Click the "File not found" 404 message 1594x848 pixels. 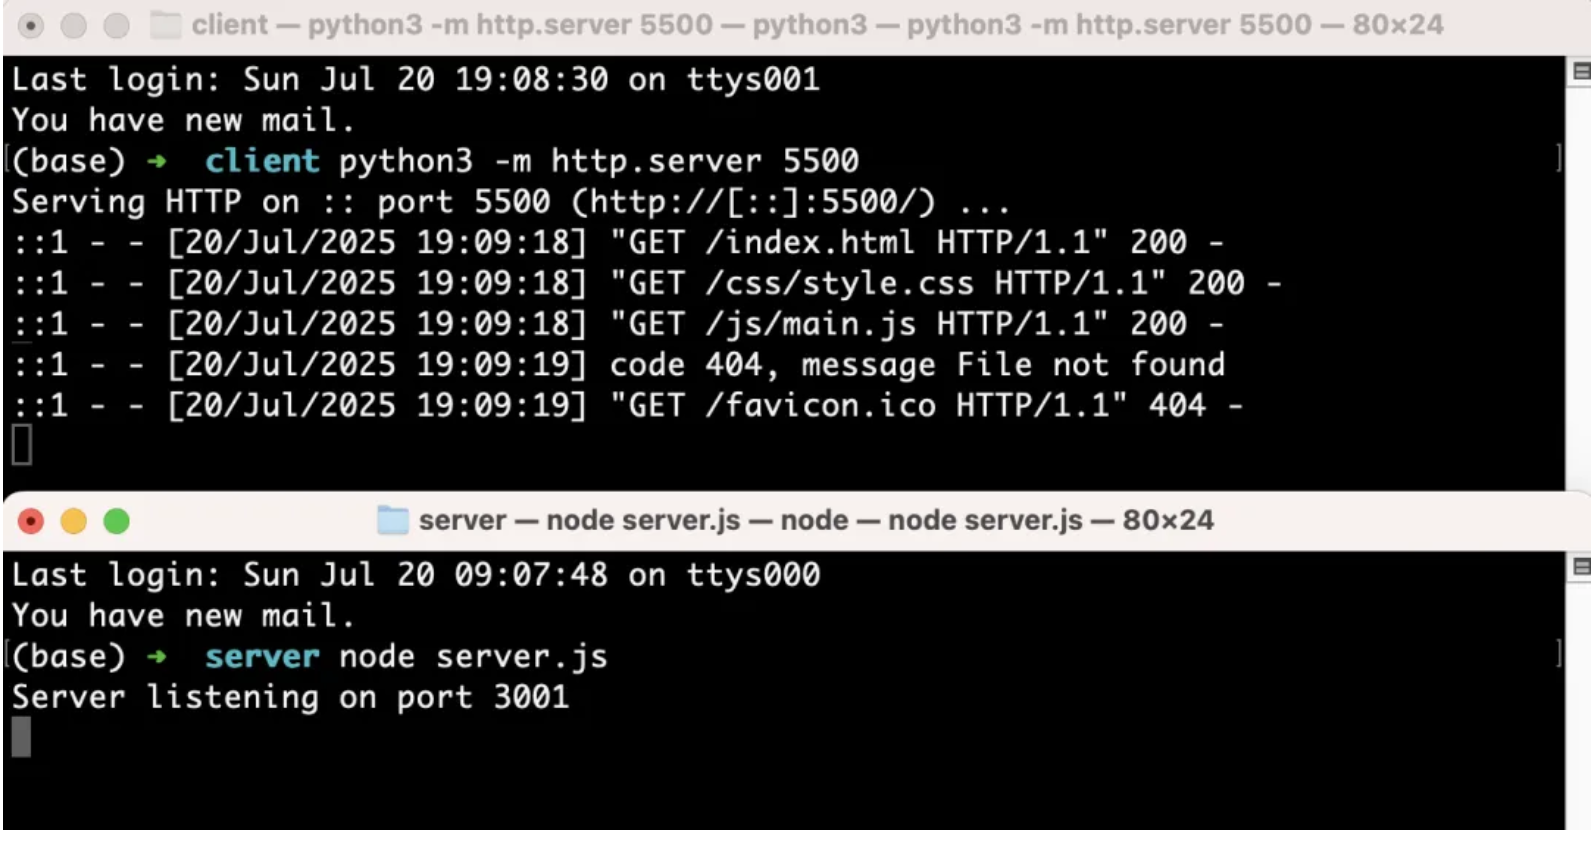point(1090,365)
